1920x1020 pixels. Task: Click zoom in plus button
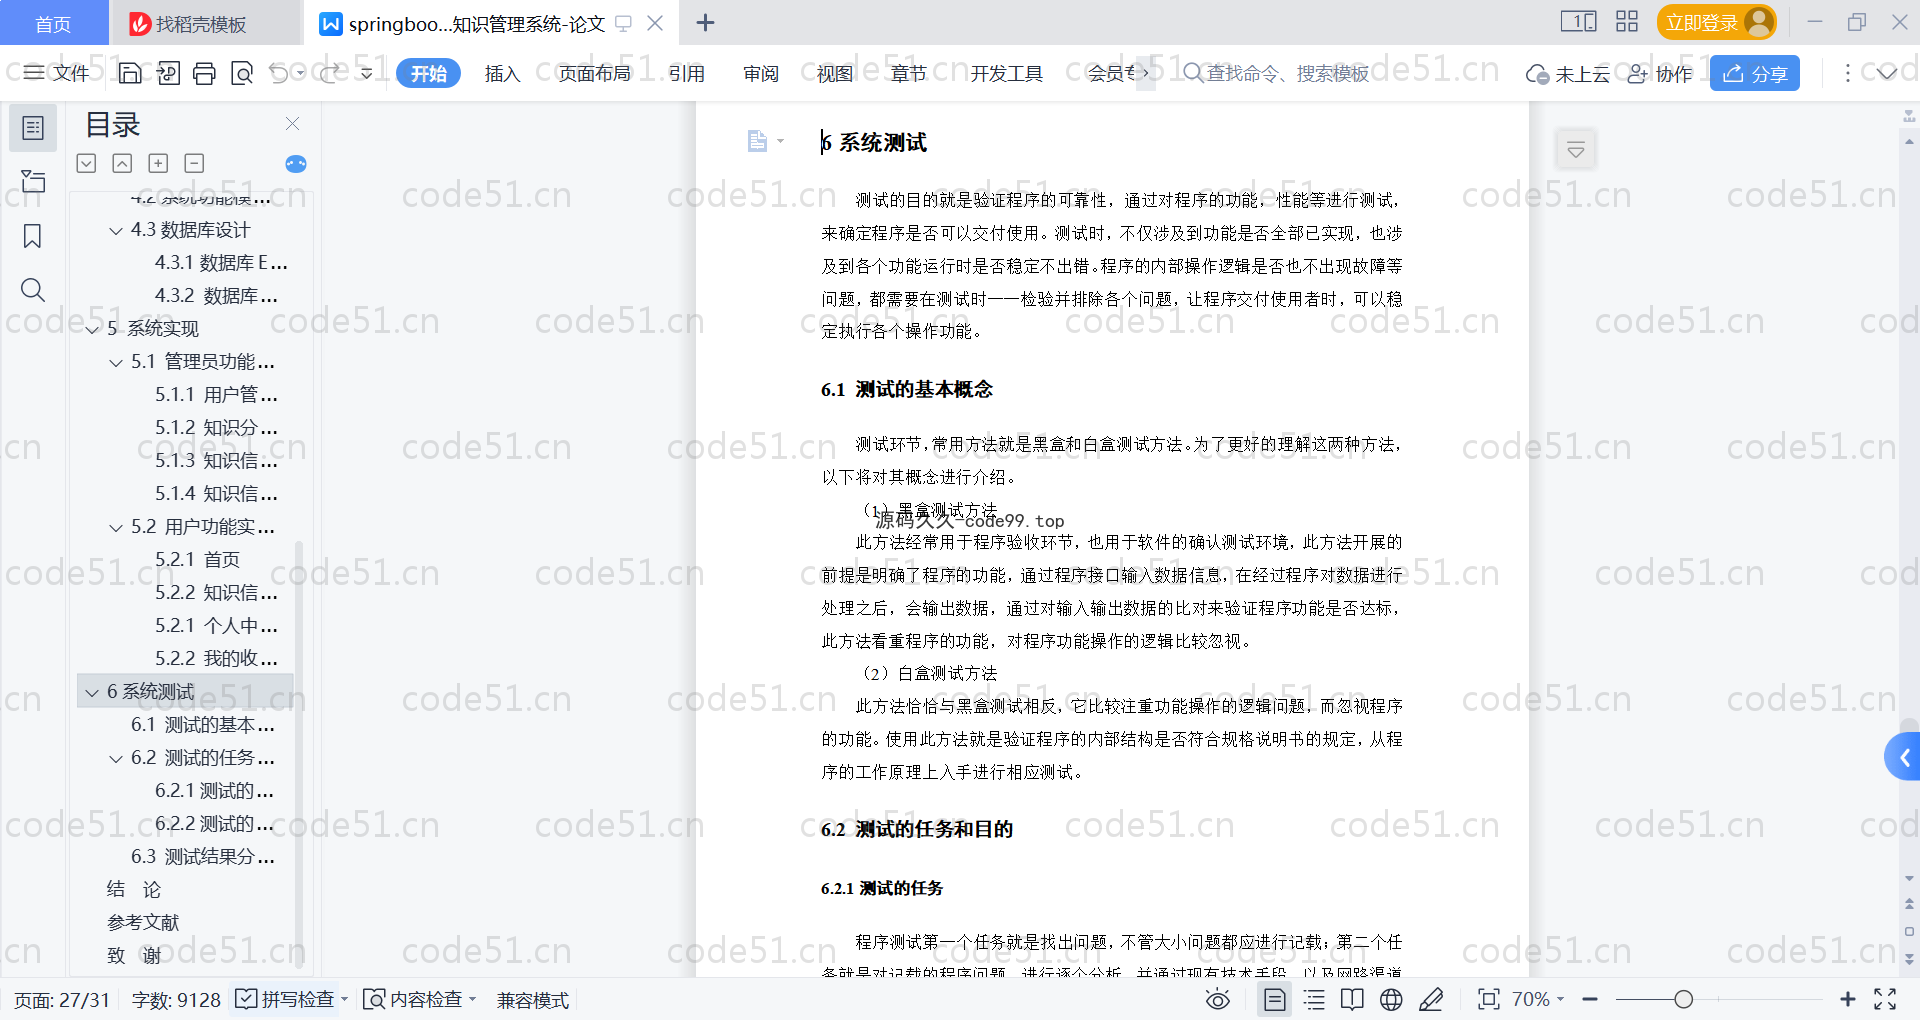coord(1848,999)
